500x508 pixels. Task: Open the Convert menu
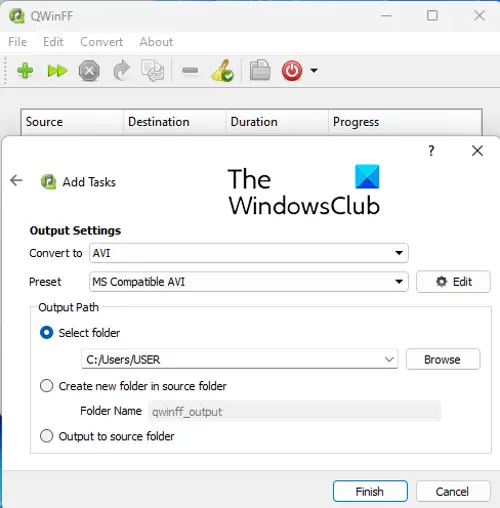point(101,42)
